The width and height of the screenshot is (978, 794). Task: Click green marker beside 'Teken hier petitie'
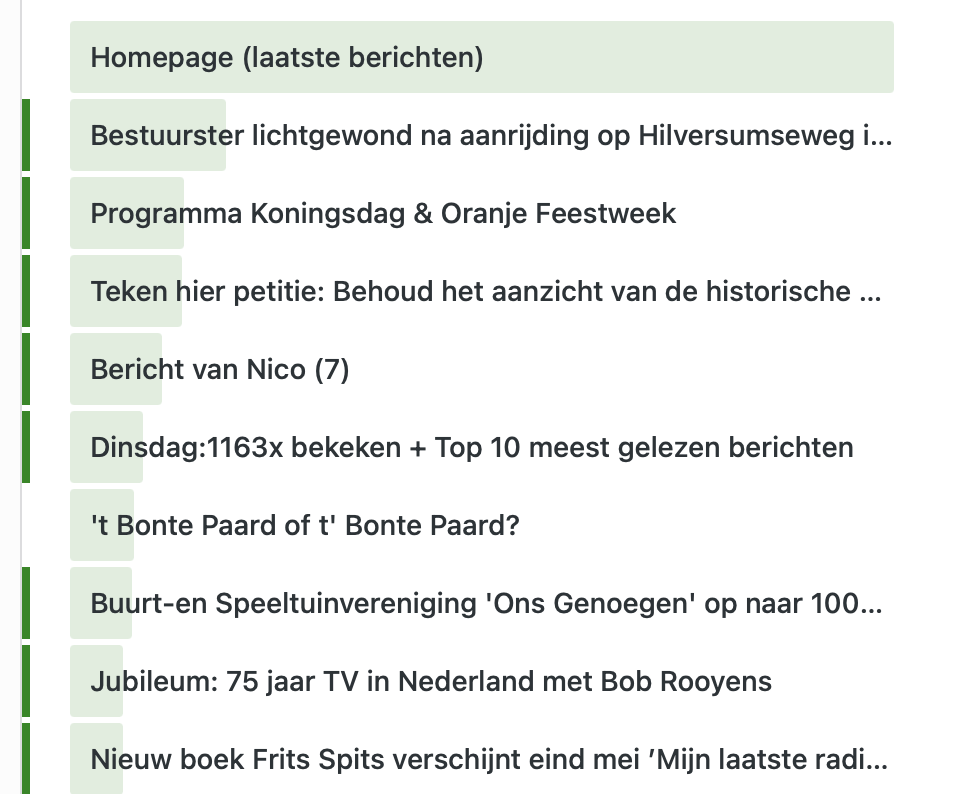26,291
